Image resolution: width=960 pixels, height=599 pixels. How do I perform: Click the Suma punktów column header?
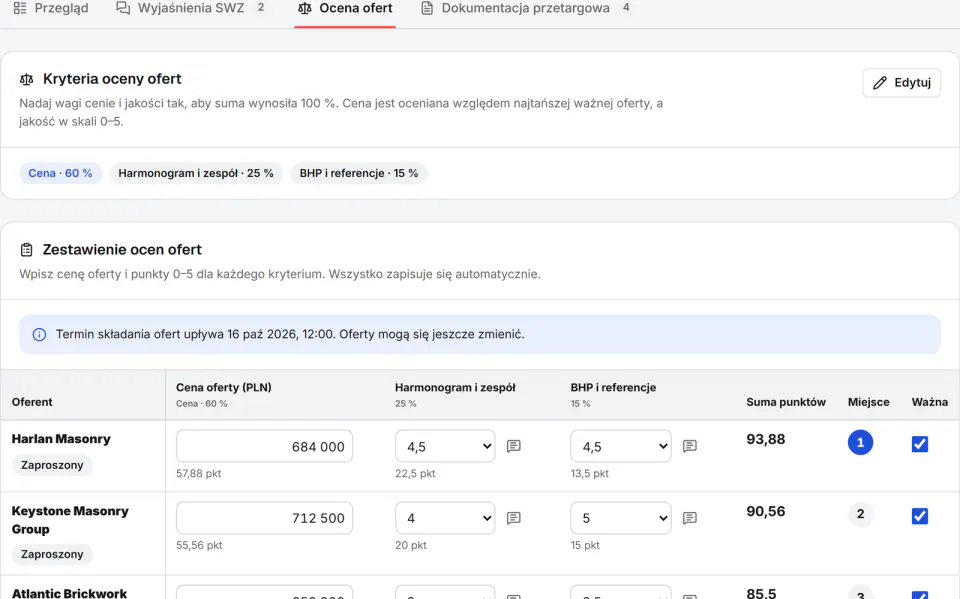[x=786, y=402]
